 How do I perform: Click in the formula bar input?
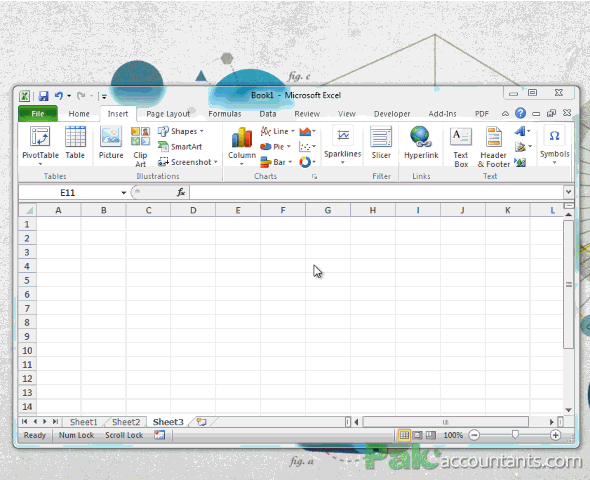[376, 192]
